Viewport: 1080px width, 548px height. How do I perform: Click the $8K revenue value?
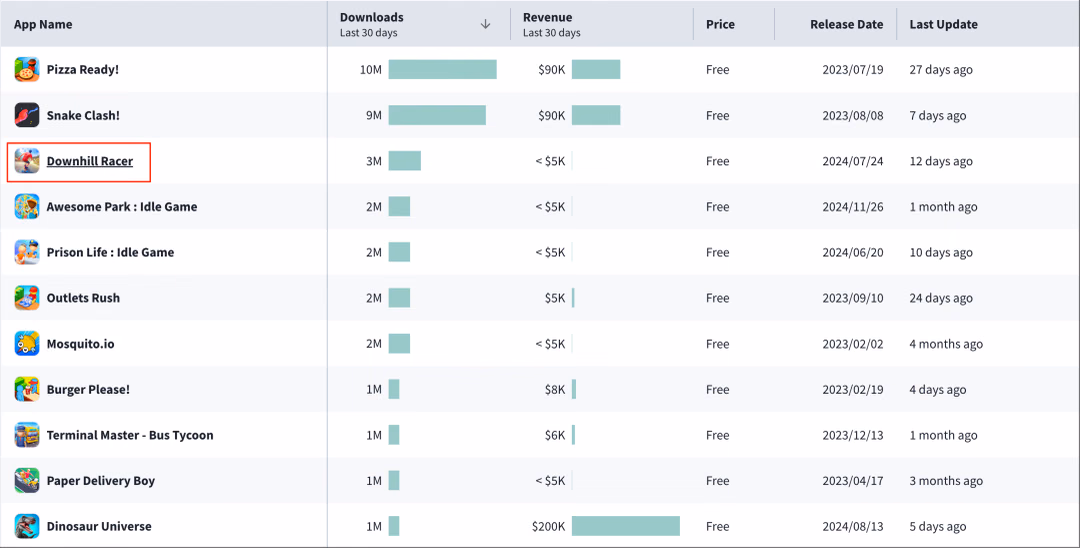point(555,389)
